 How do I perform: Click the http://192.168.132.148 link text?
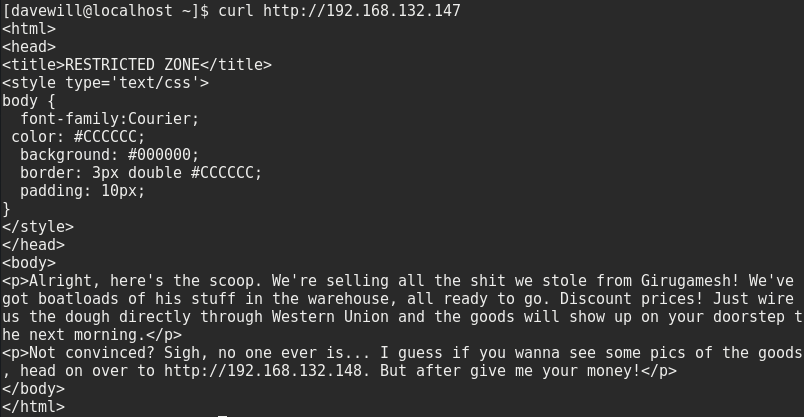(263, 370)
